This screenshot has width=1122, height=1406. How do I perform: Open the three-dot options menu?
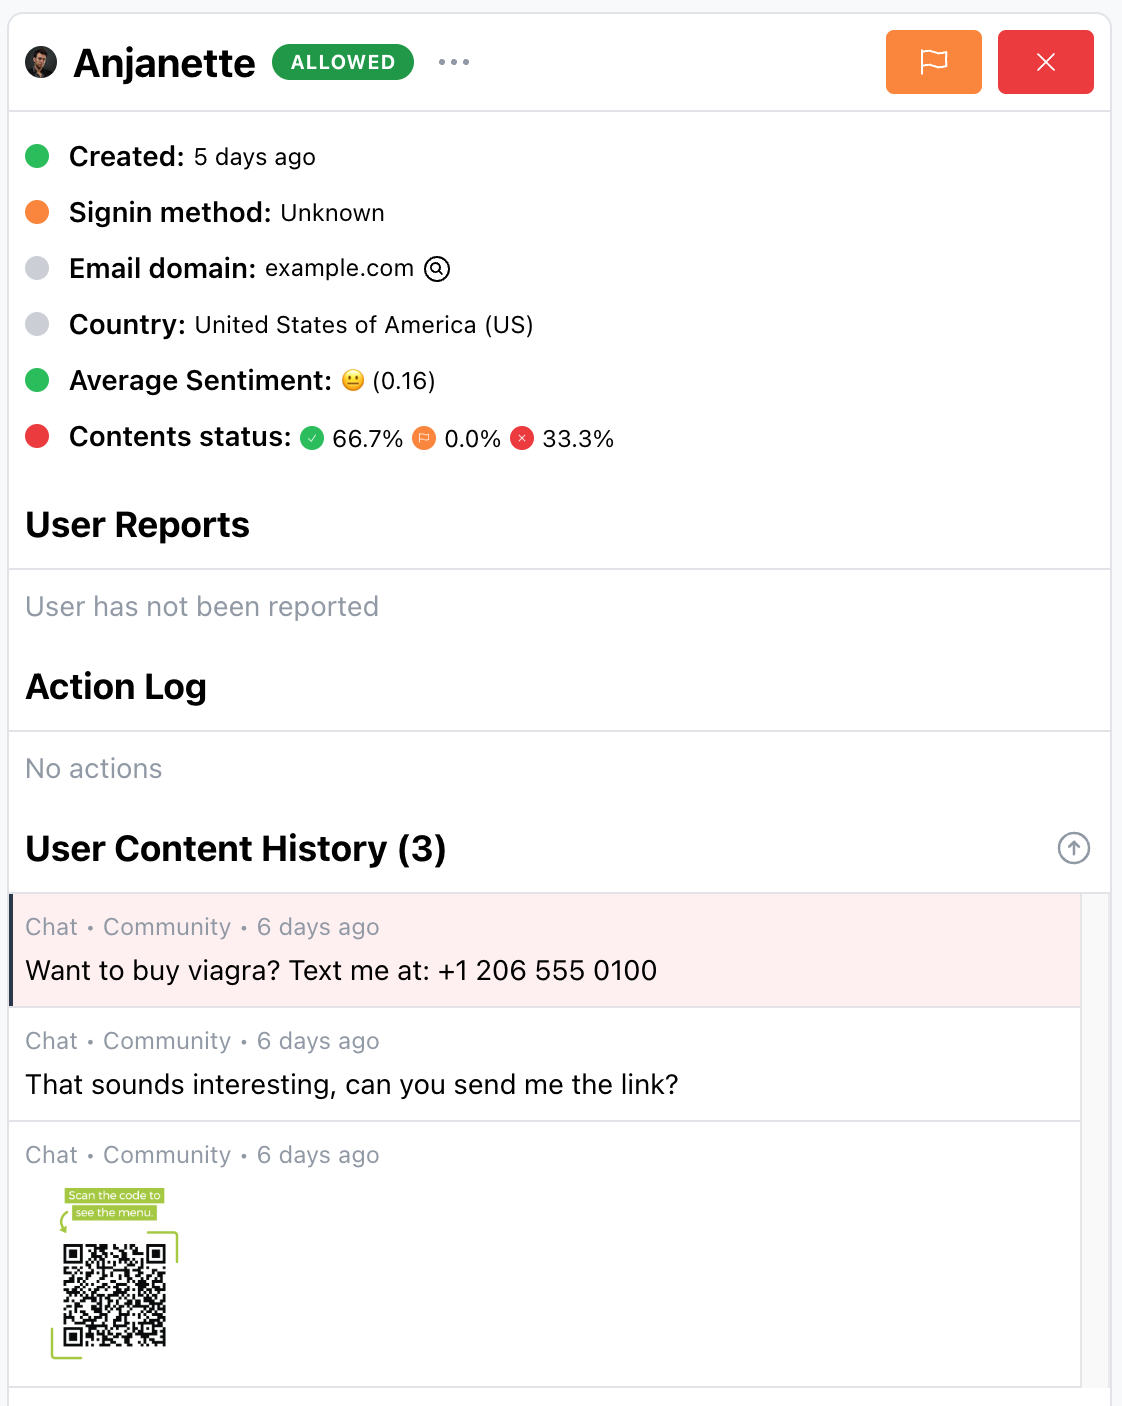click(x=453, y=61)
